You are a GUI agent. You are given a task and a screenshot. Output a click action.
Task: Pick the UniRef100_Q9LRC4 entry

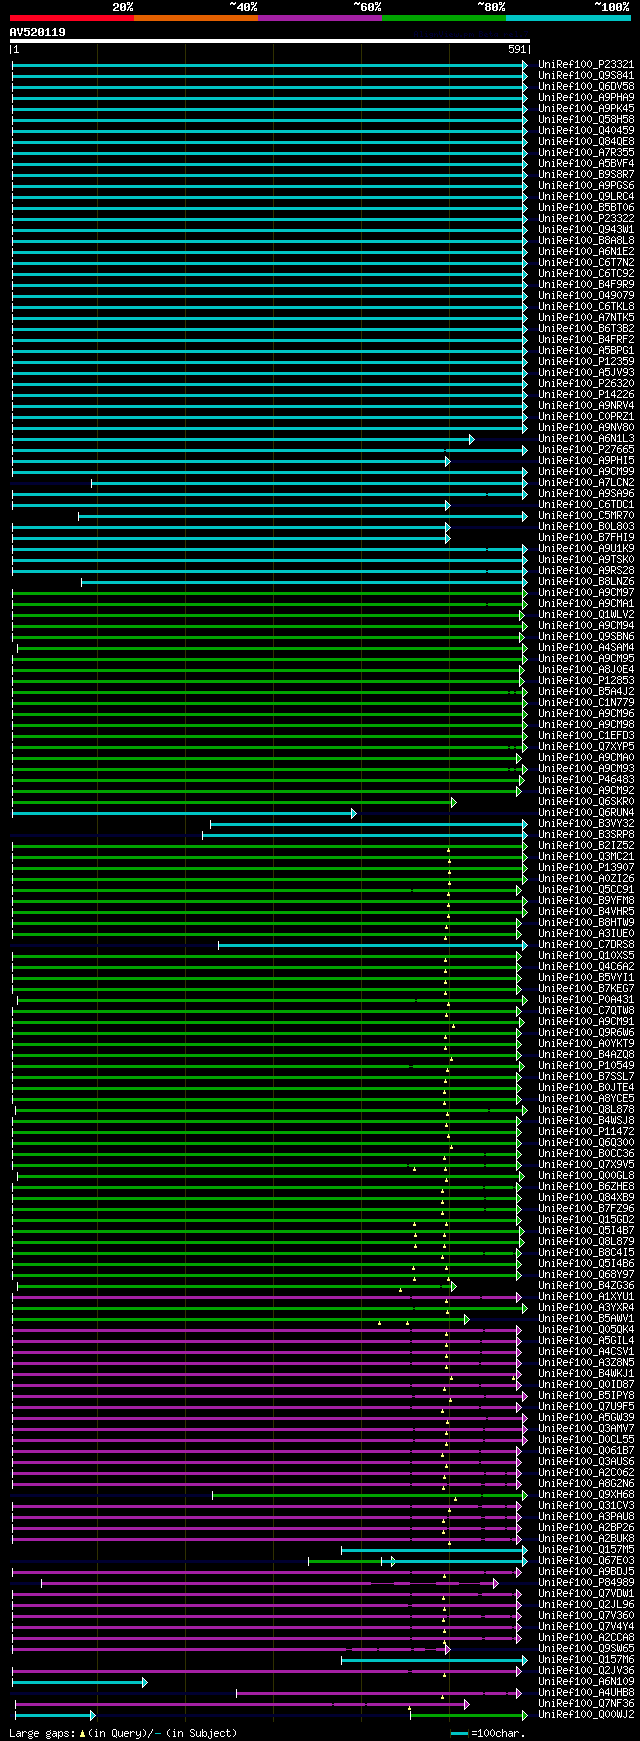pyautogui.click(x=586, y=196)
